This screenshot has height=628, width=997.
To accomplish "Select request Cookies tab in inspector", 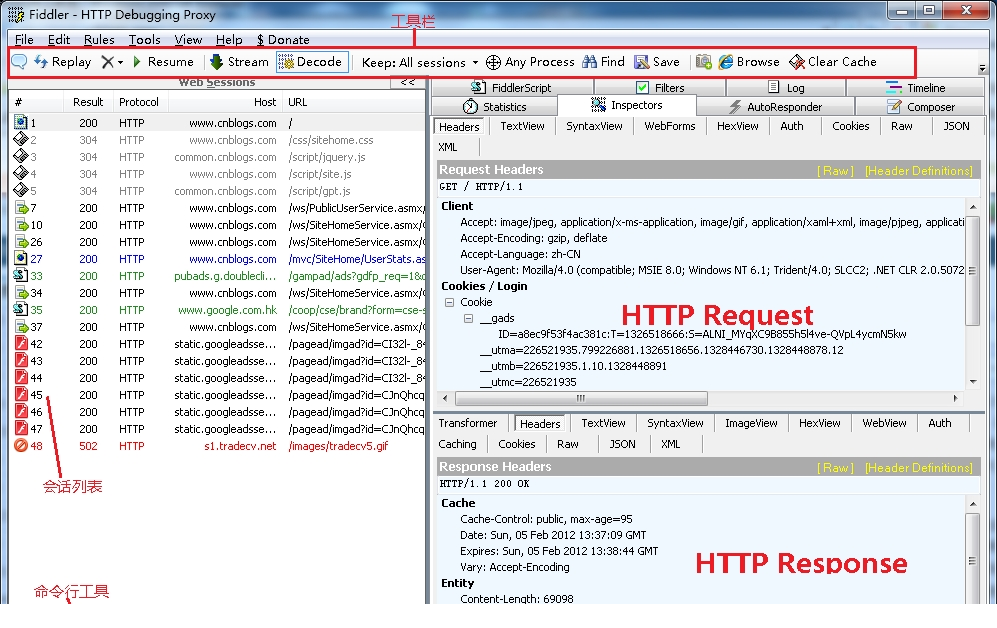I will tap(850, 126).
